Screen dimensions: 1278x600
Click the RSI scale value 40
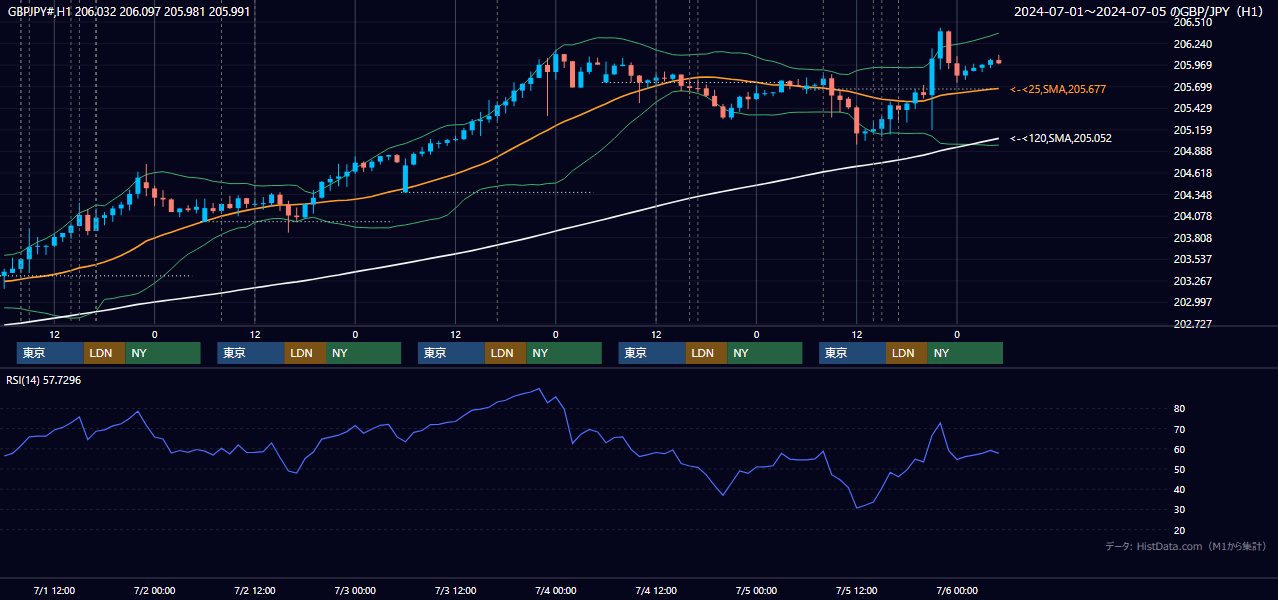pos(1180,489)
